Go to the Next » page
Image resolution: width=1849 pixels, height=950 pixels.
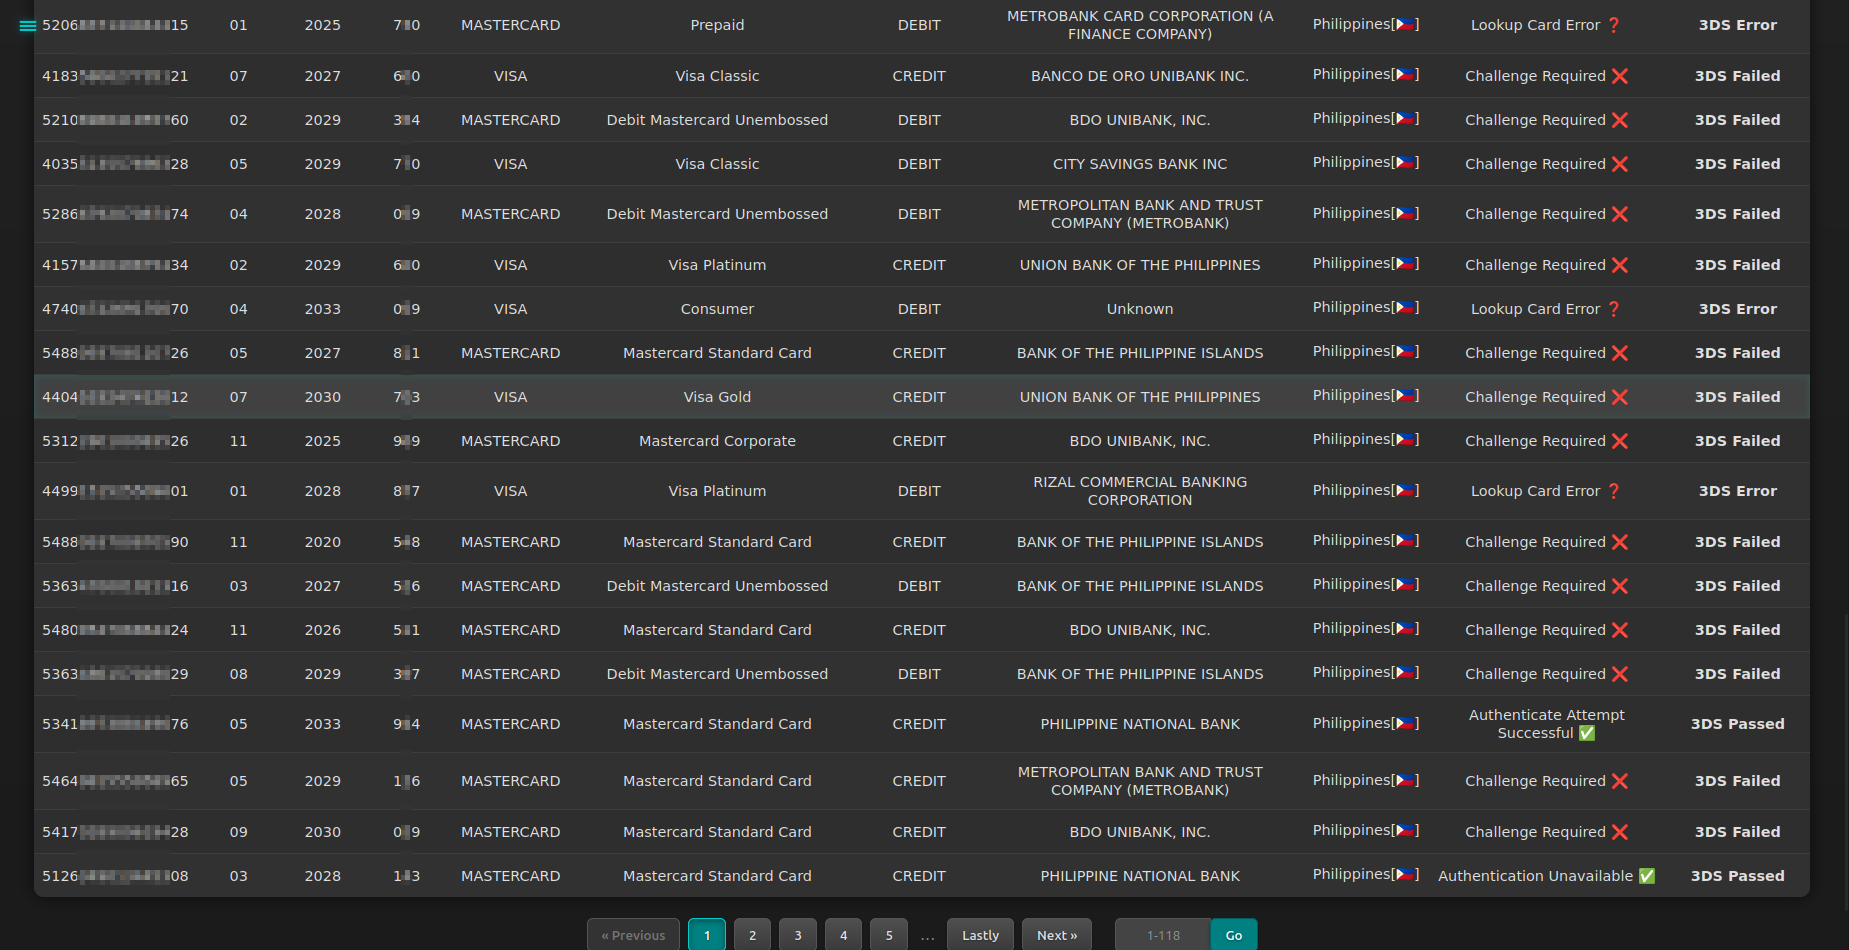(1057, 935)
